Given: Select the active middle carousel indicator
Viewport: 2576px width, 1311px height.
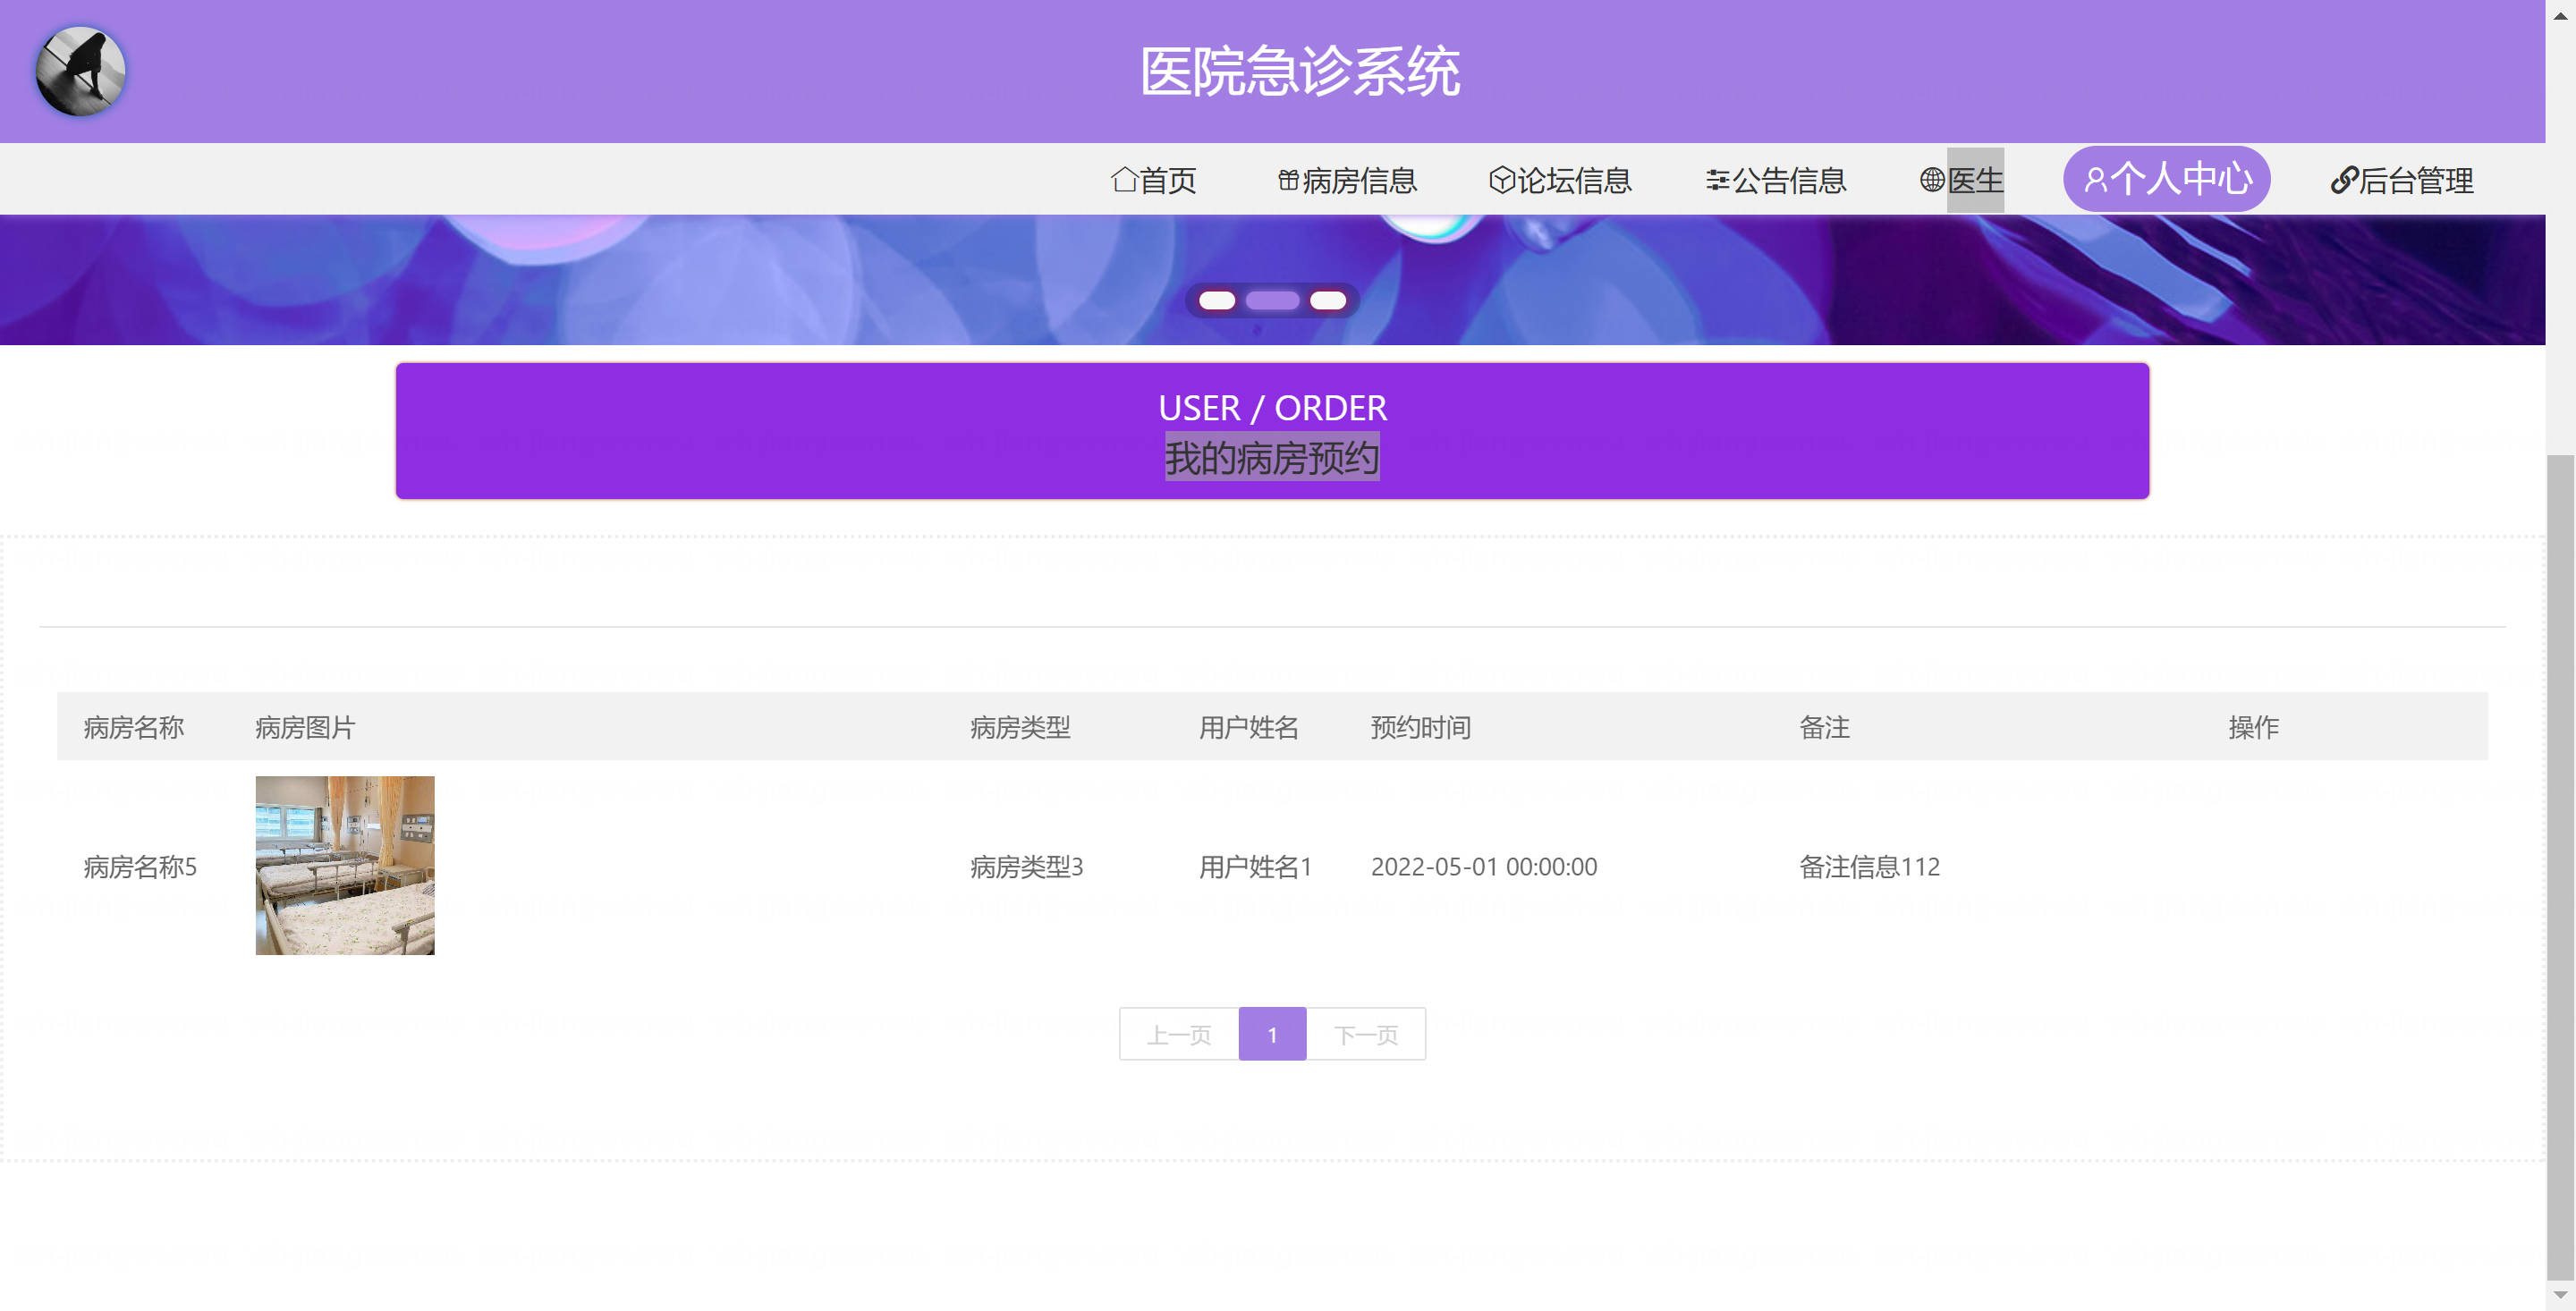Looking at the screenshot, I should [x=1272, y=301].
